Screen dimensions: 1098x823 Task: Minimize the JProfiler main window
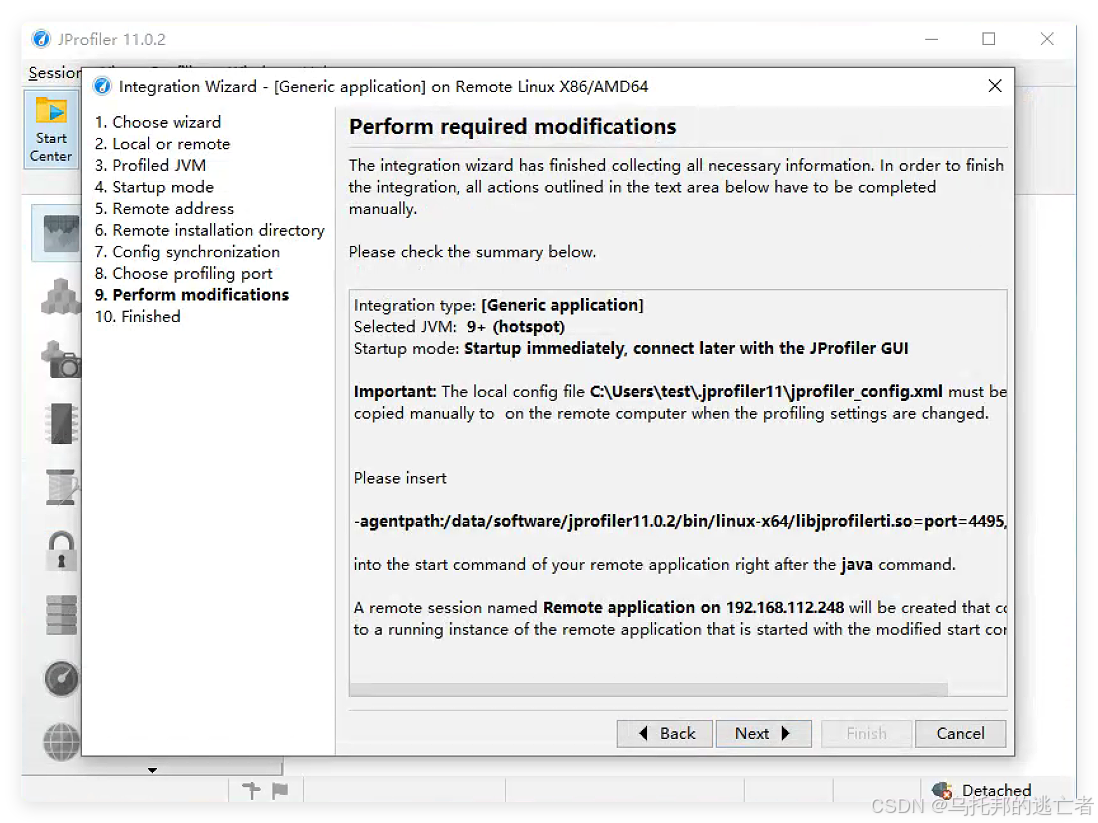931,39
